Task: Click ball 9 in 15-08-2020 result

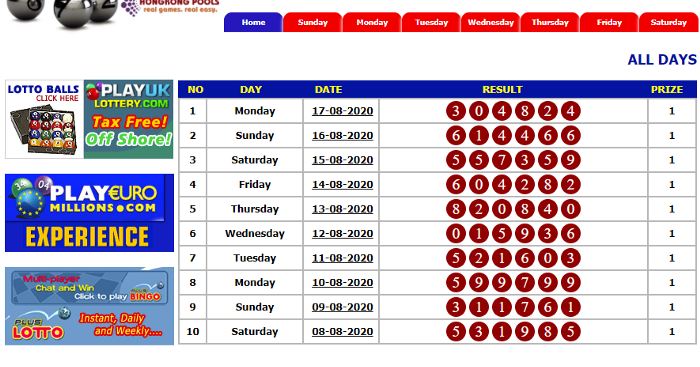Action: coord(571,160)
